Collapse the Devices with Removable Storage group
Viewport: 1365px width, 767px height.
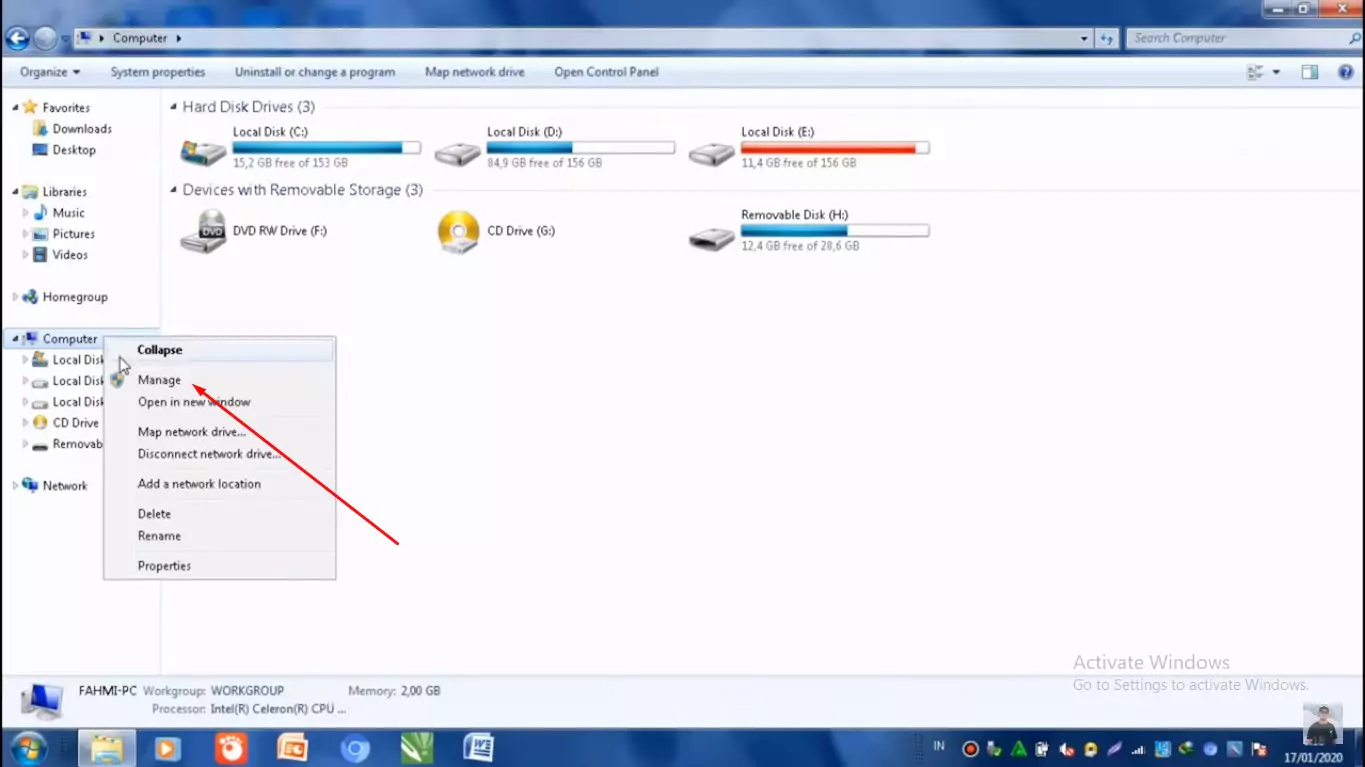[174, 190]
